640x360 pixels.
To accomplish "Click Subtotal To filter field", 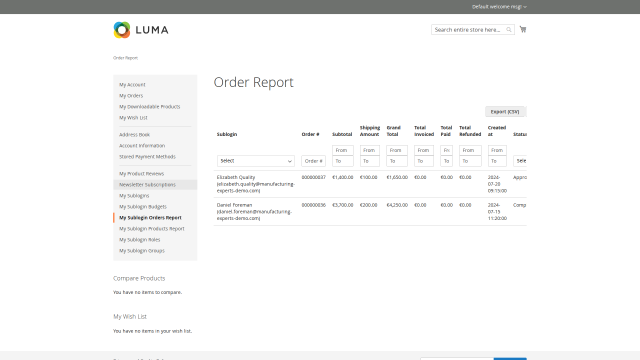I will point(343,161).
